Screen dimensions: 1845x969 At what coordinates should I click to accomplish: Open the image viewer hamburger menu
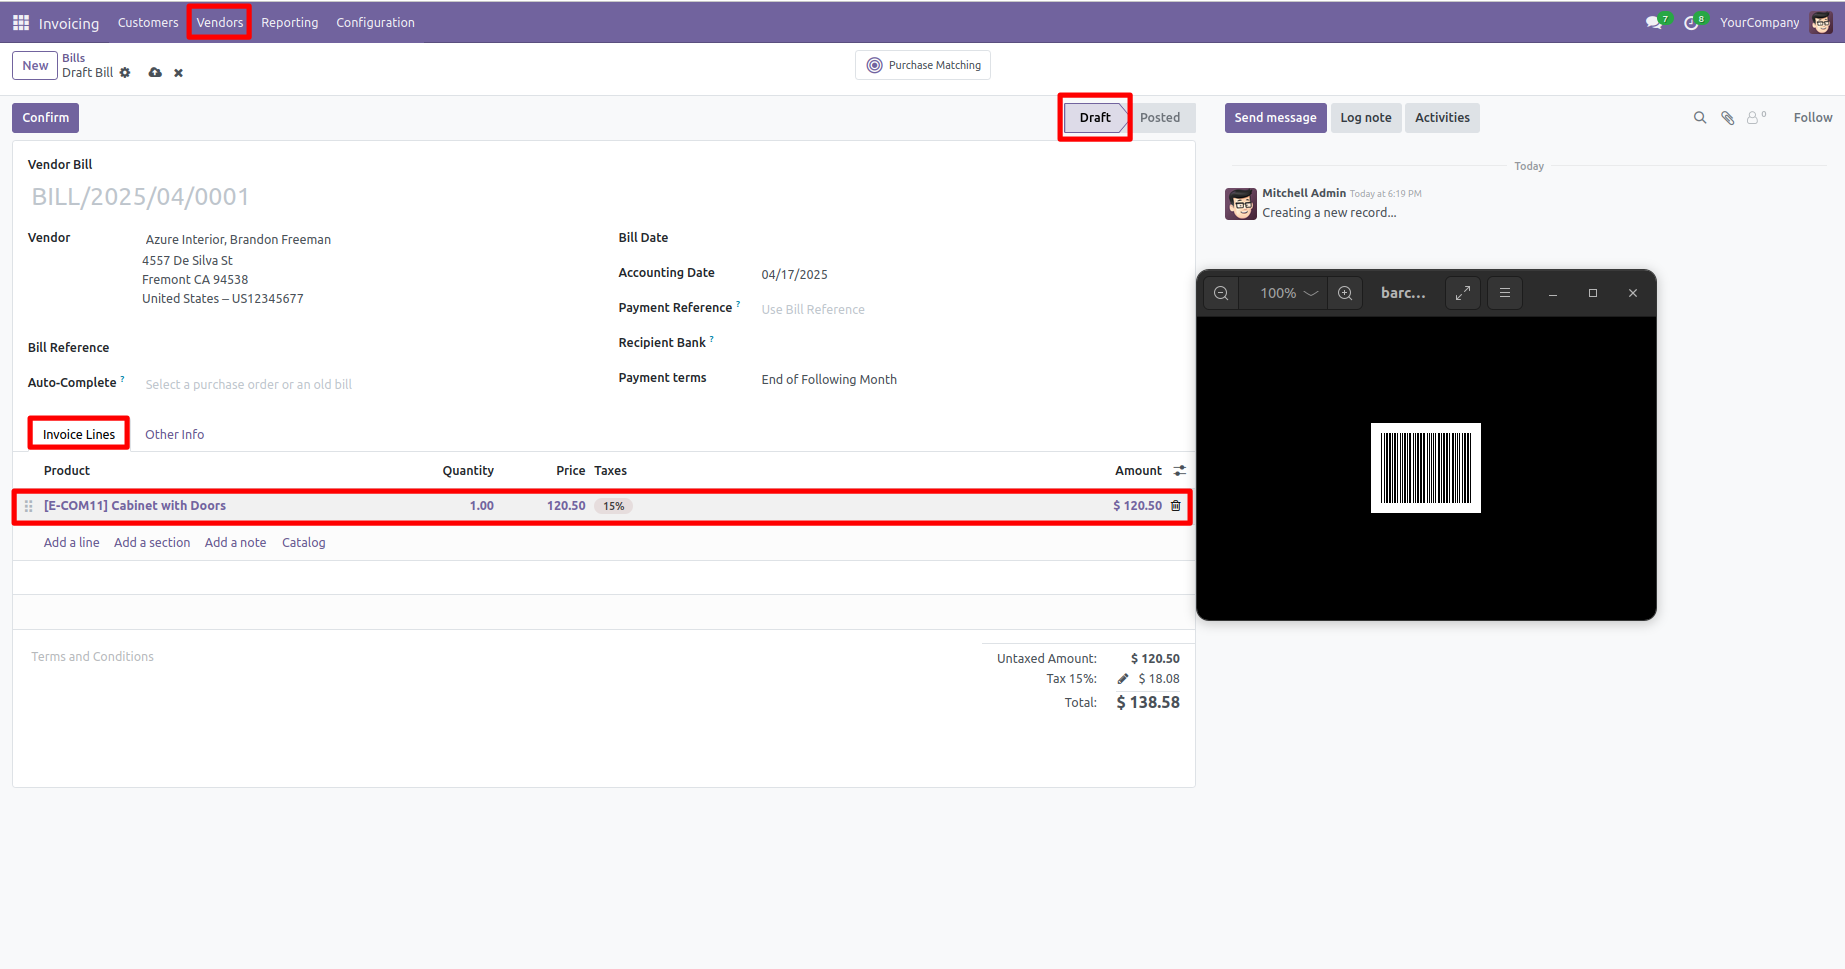click(x=1505, y=293)
